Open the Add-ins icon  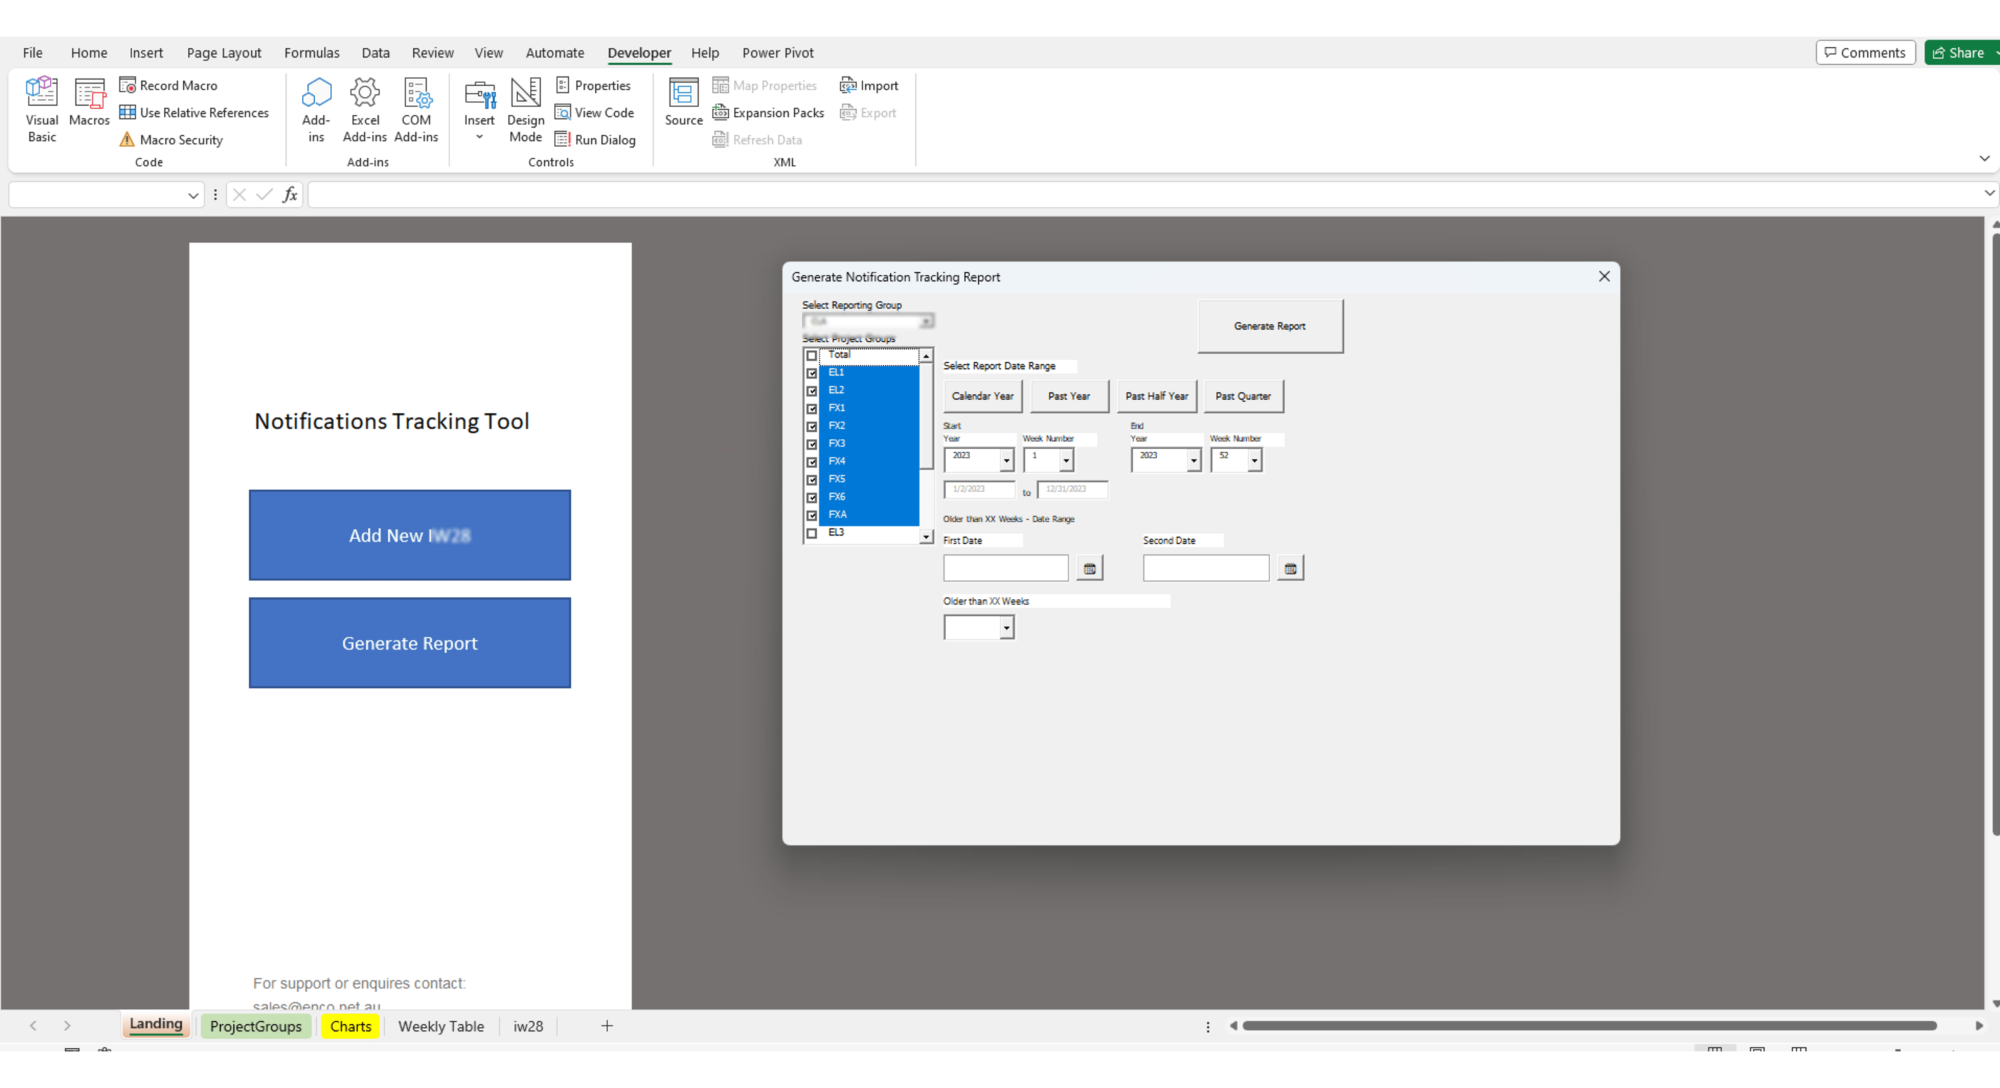[316, 110]
